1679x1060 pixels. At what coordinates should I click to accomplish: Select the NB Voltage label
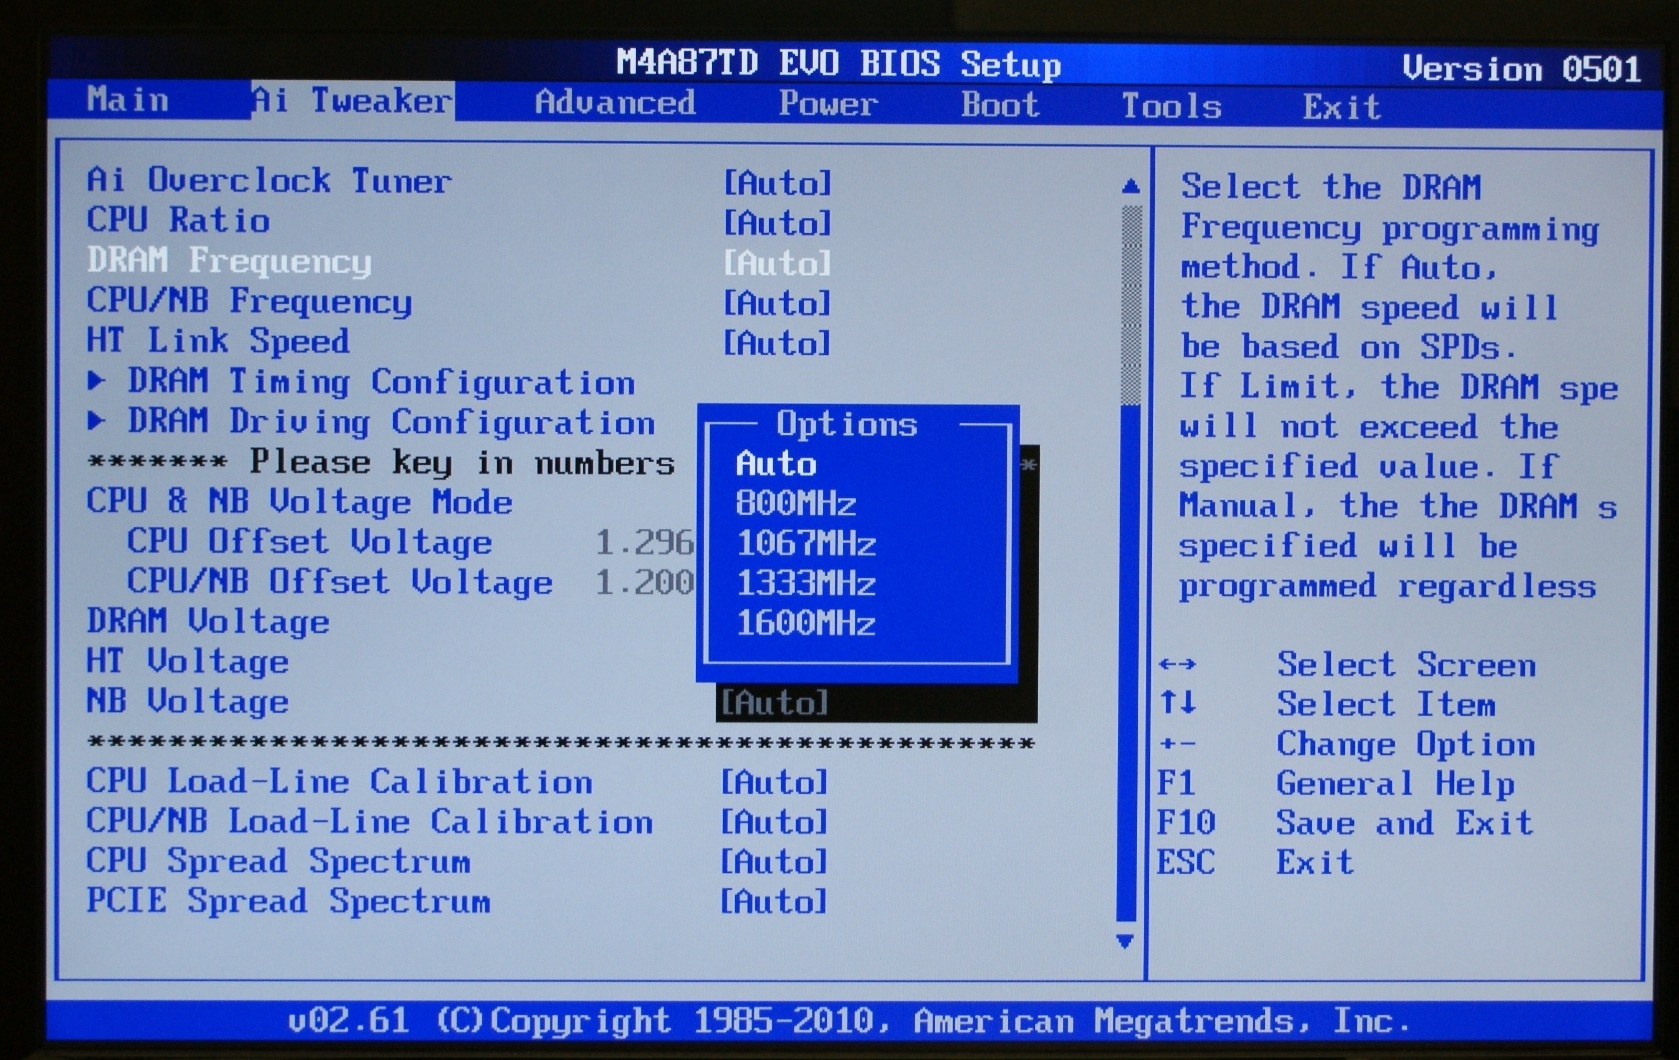tap(187, 702)
